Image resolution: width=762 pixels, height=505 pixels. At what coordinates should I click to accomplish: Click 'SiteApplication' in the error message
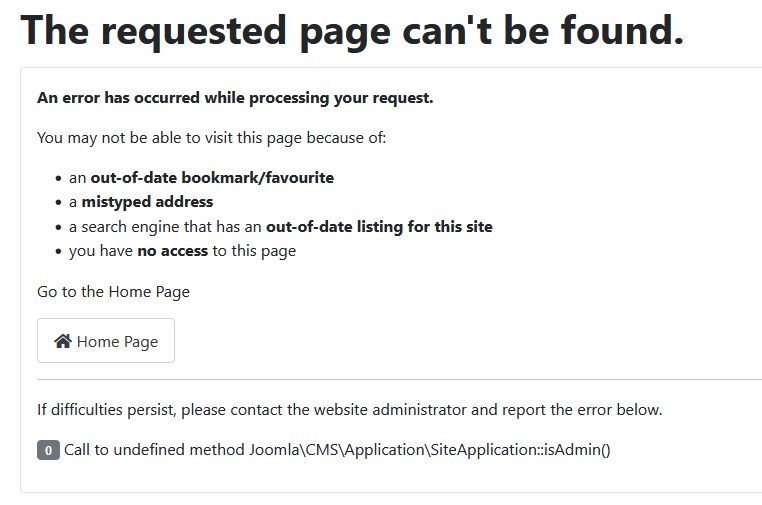point(483,450)
